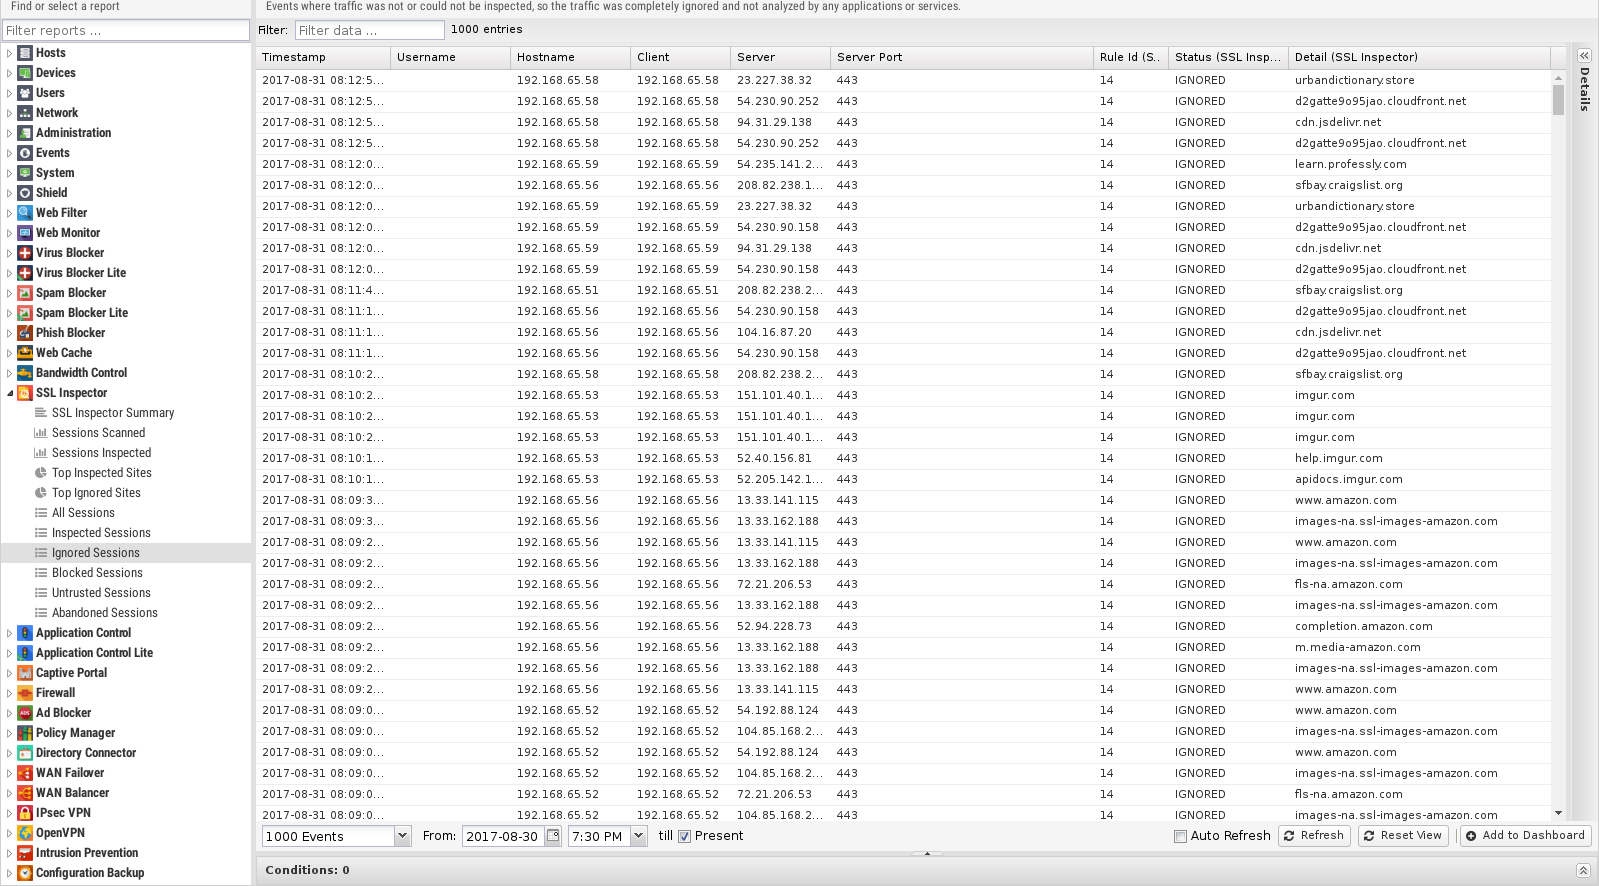Click the Reset View button

[x=1402, y=836]
